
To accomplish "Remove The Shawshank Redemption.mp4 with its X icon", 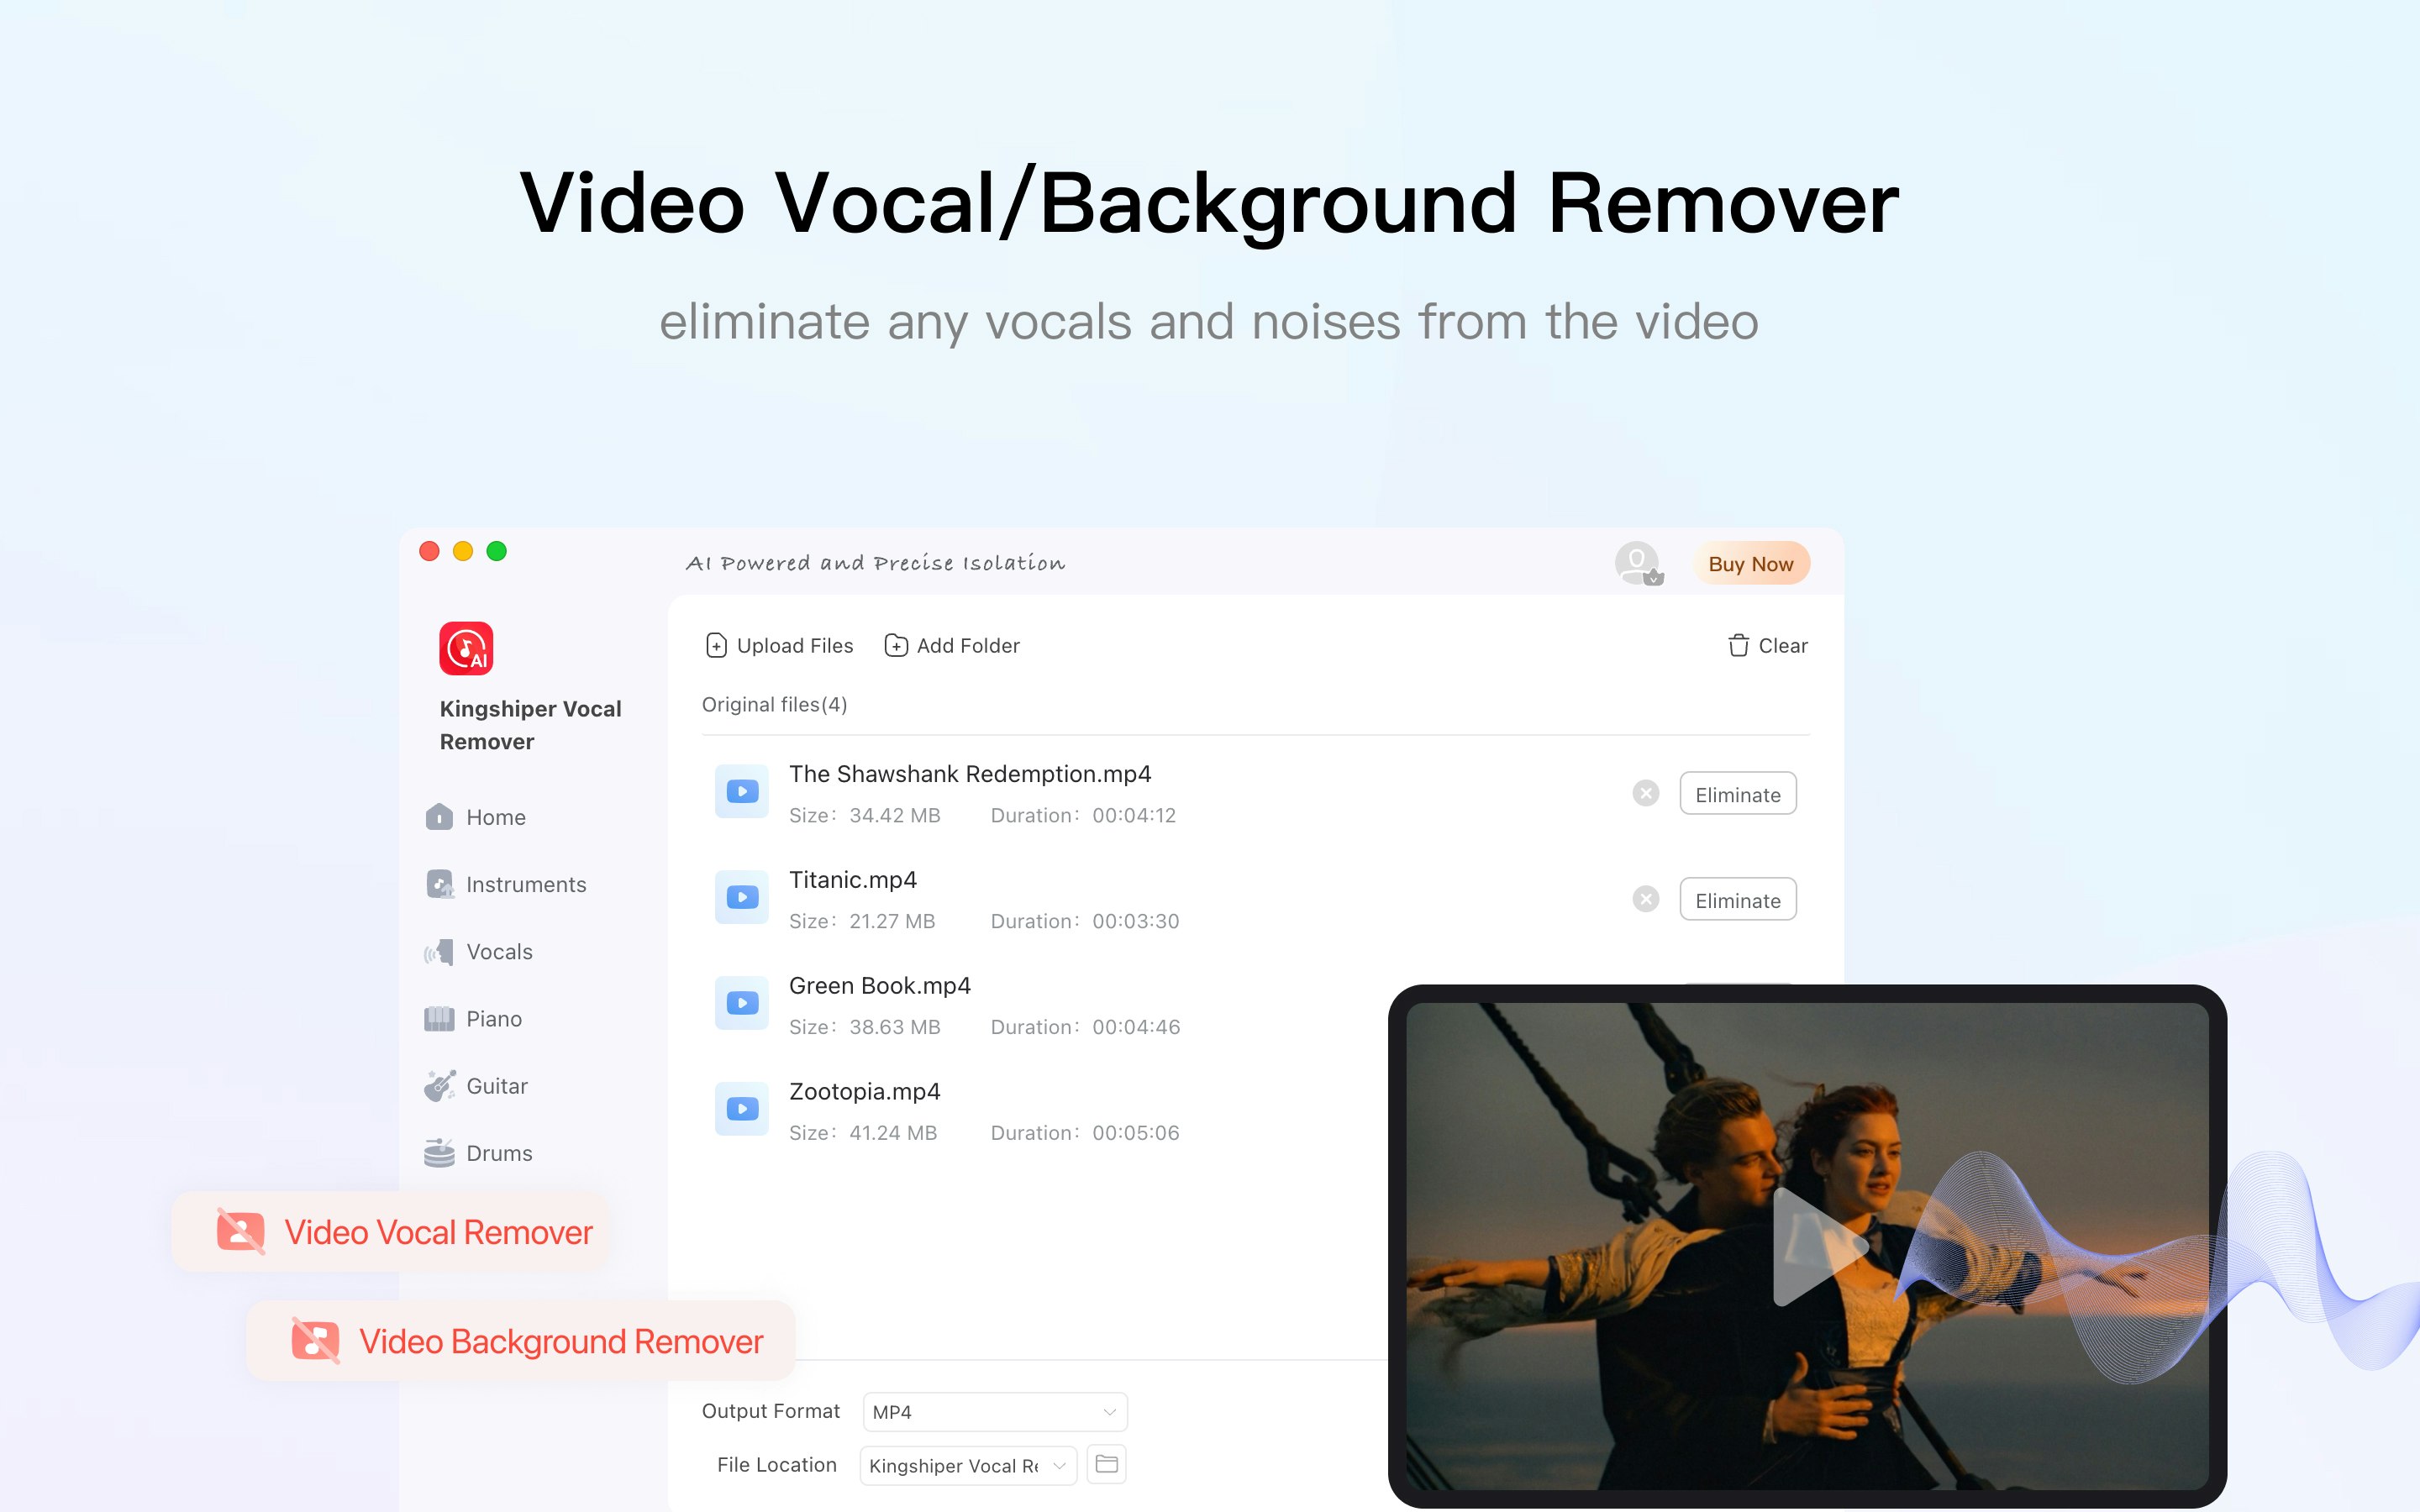I will coord(1646,793).
